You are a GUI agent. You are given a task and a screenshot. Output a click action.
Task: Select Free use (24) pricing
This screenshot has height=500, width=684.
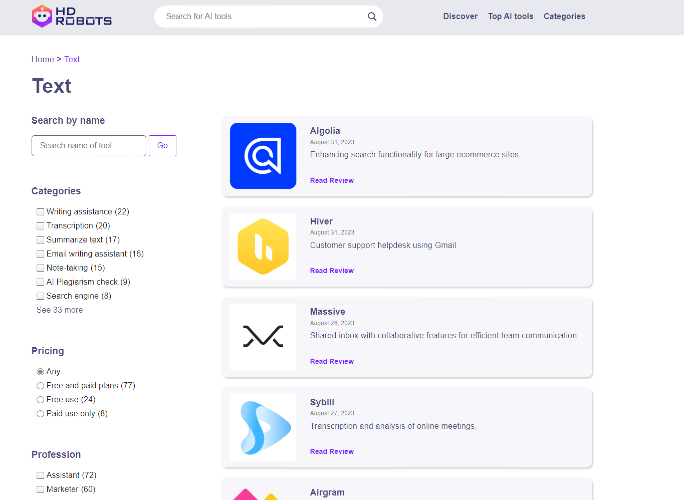click(x=40, y=399)
